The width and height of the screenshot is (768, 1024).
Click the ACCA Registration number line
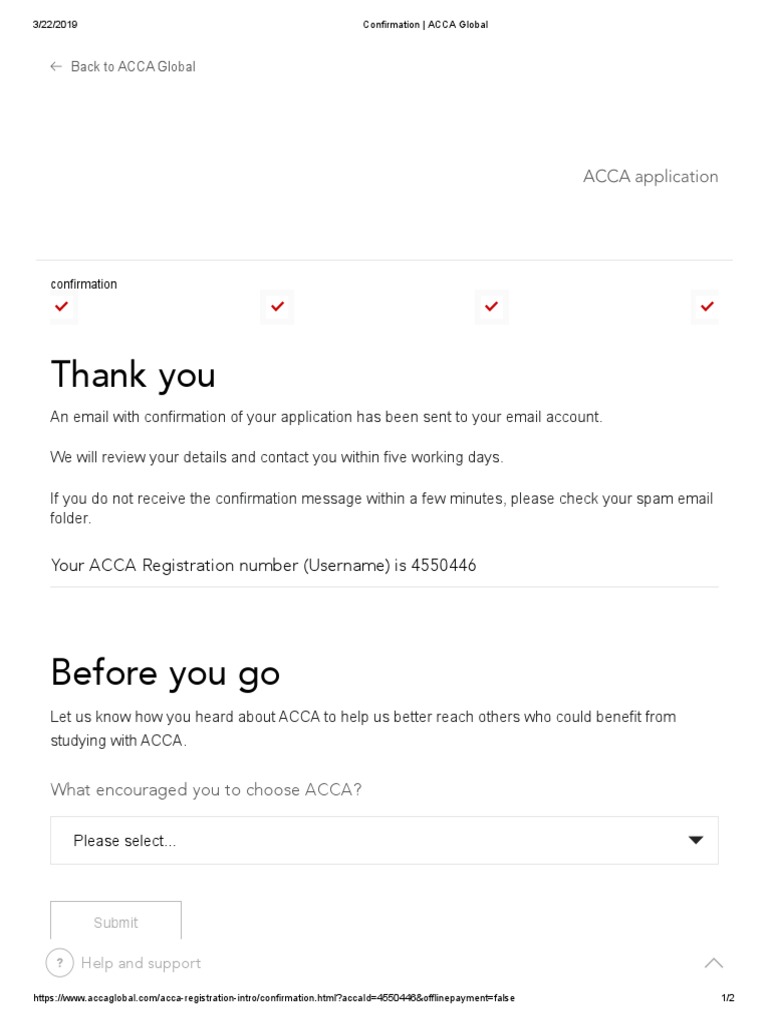coord(264,566)
